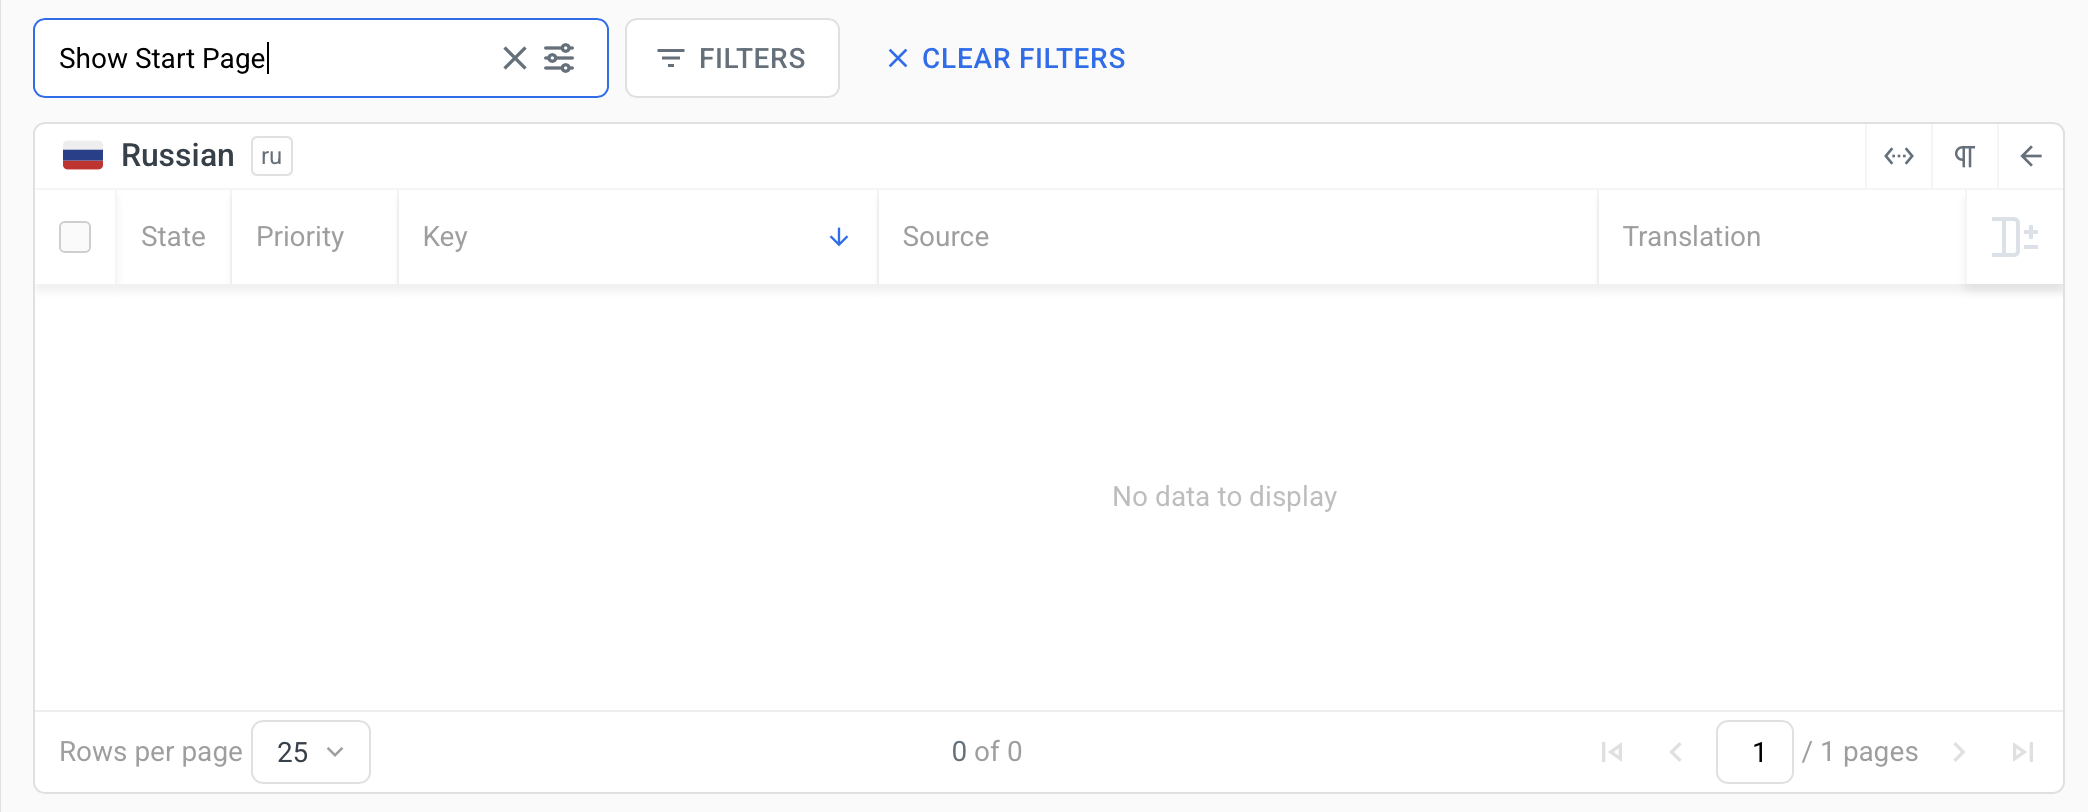Clear the search text with the X icon

(x=514, y=58)
